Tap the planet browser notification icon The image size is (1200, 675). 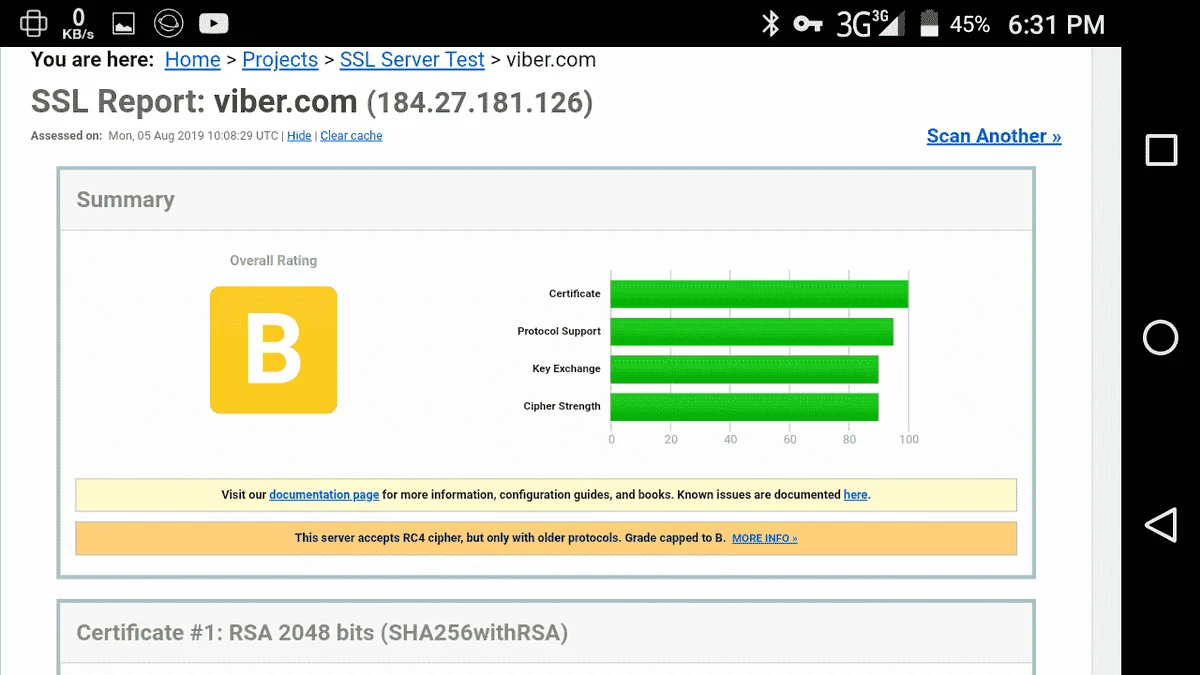click(x=168, y=23)
